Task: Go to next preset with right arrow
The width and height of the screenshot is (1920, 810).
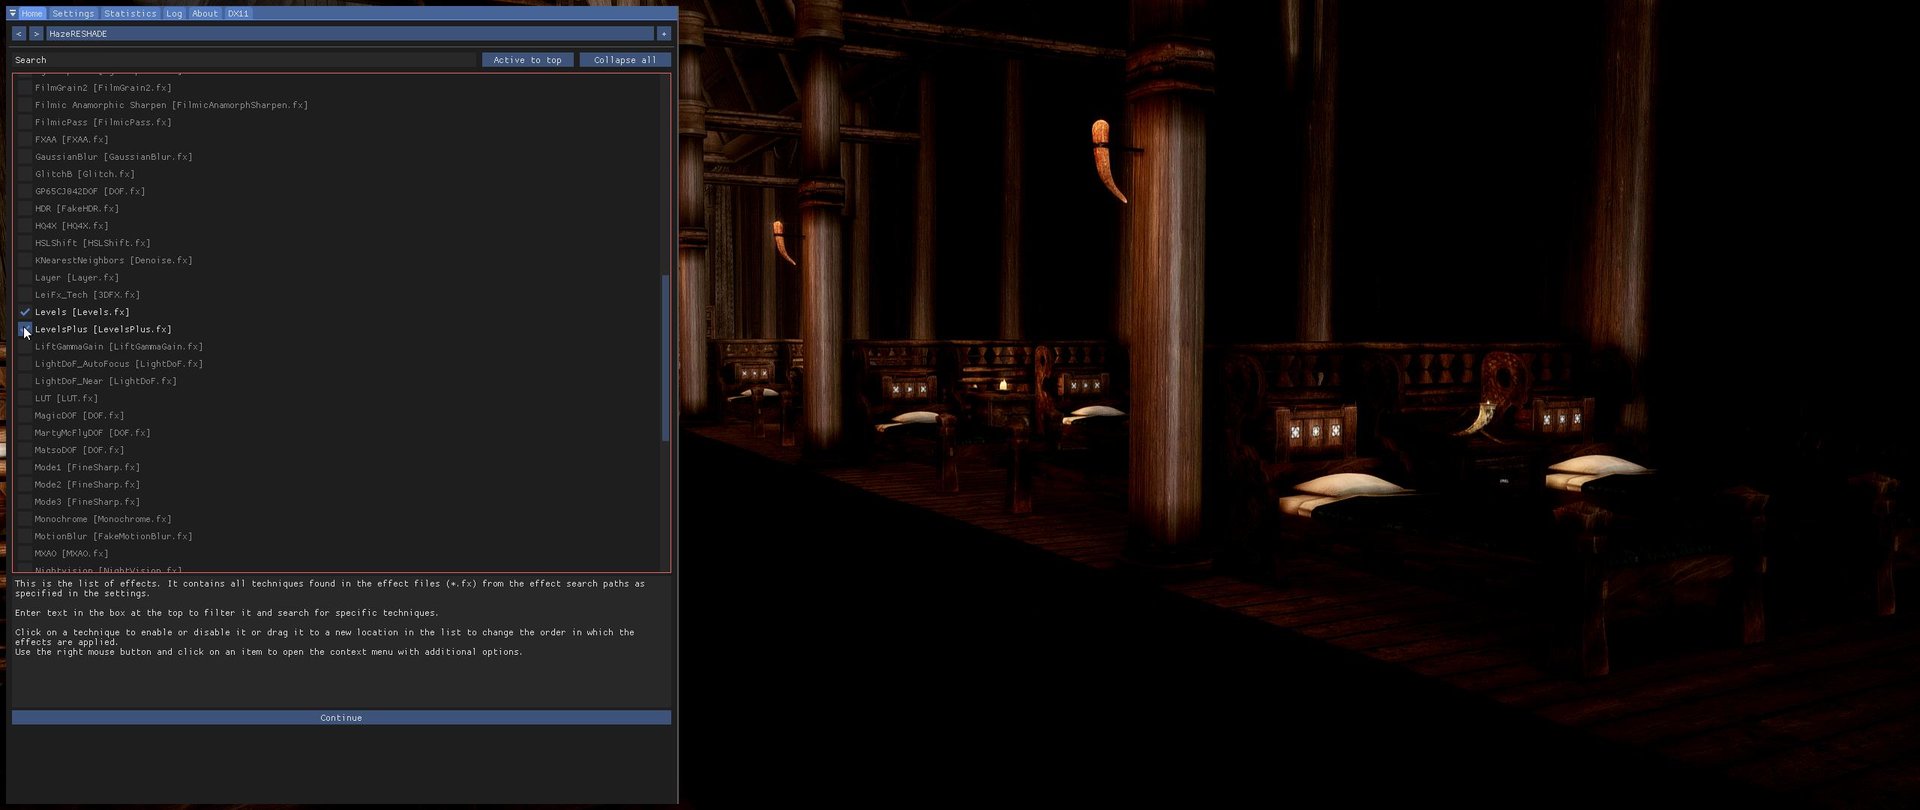Action: point(36,34)
